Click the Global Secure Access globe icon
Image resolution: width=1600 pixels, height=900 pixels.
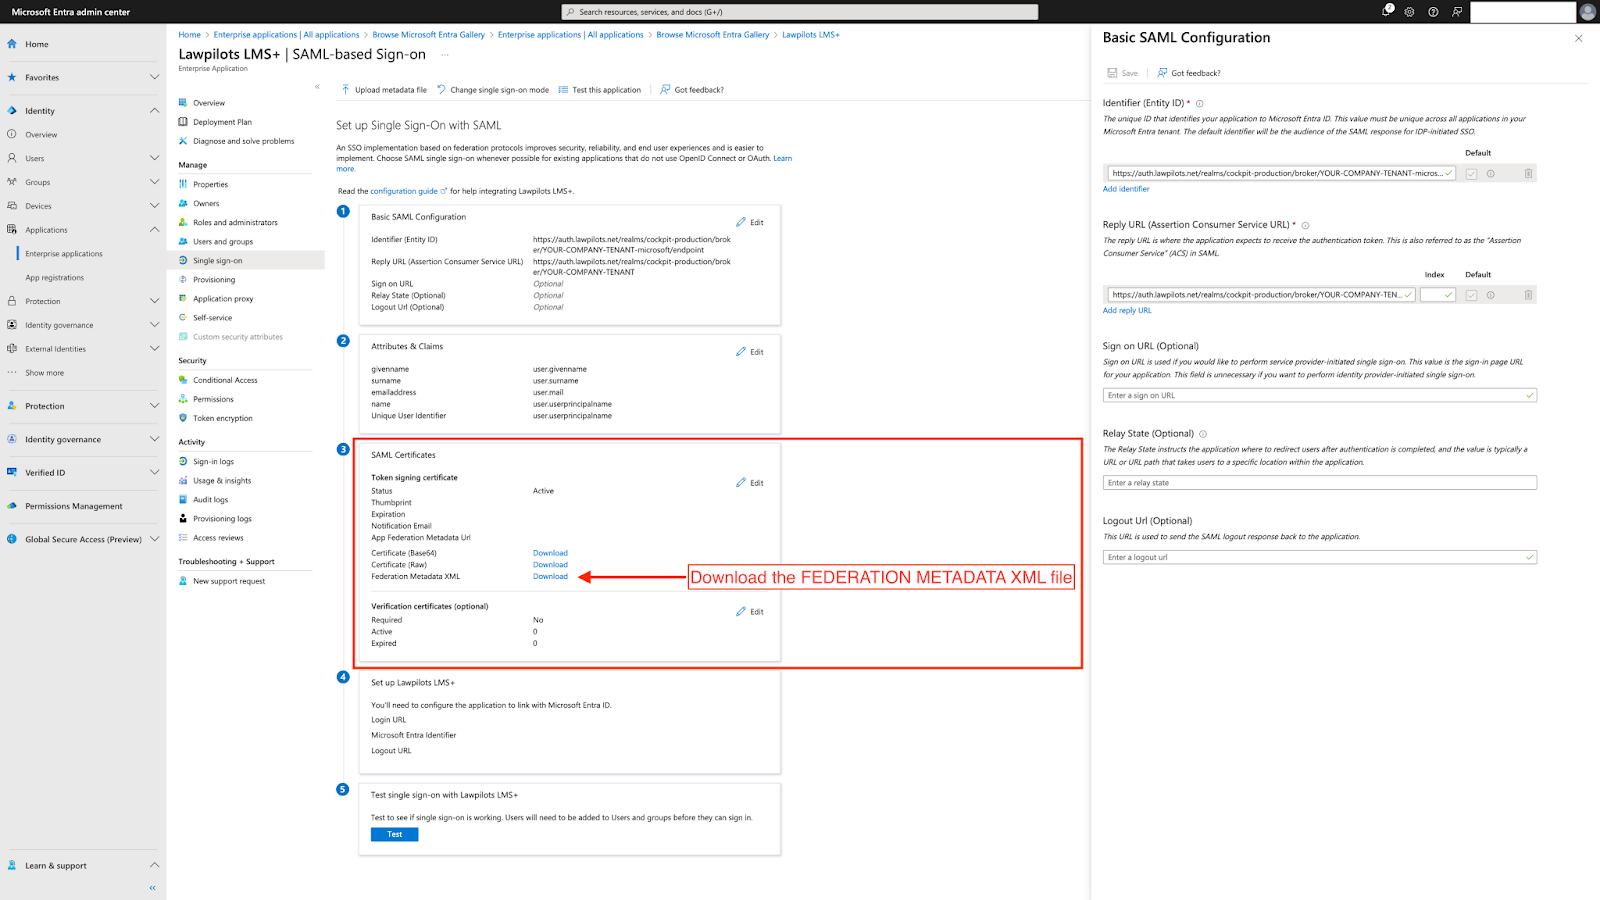coord(12,539)
